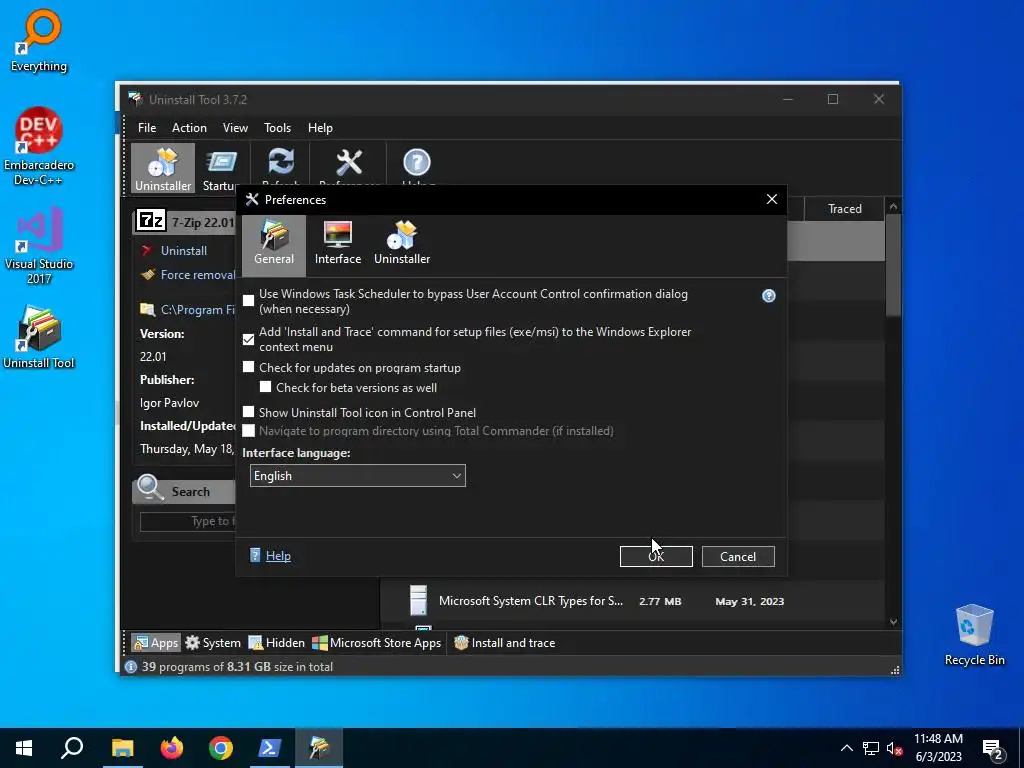Enable Show Uninstall Tool icon in Control Panel
1024x768 pixels.
(x=248, y=412)
